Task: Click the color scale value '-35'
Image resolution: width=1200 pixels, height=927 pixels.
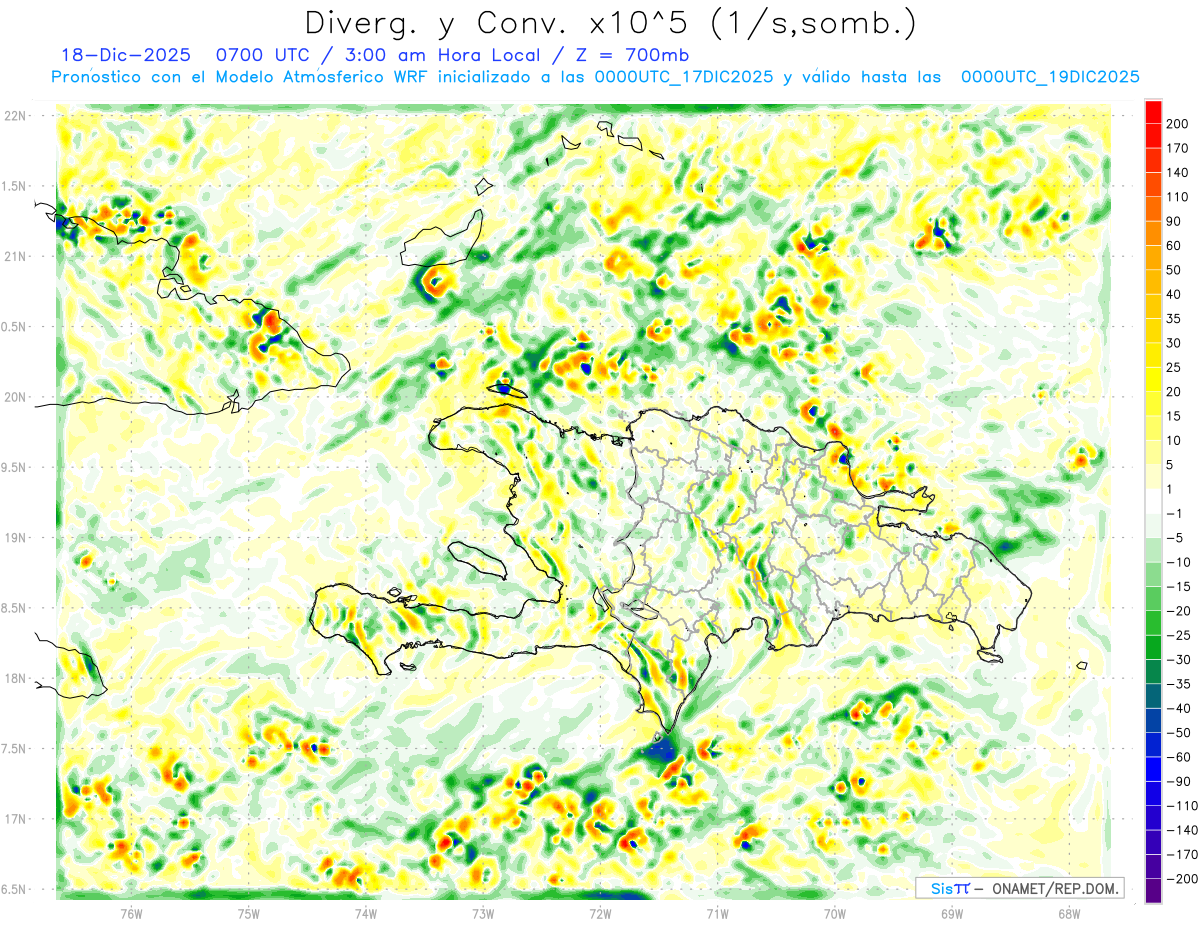Action: tap(1178, 684)
